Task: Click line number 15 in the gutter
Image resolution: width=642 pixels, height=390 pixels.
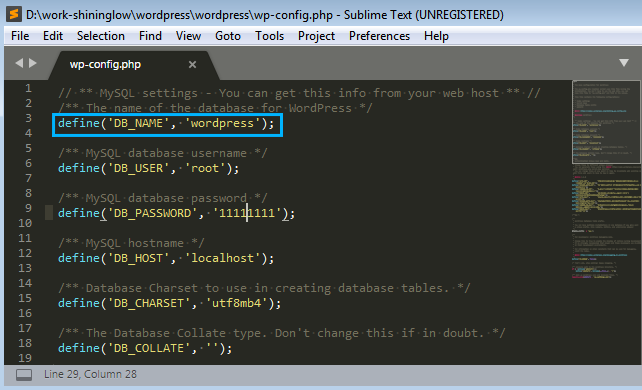Action: [x=25, y=298]
